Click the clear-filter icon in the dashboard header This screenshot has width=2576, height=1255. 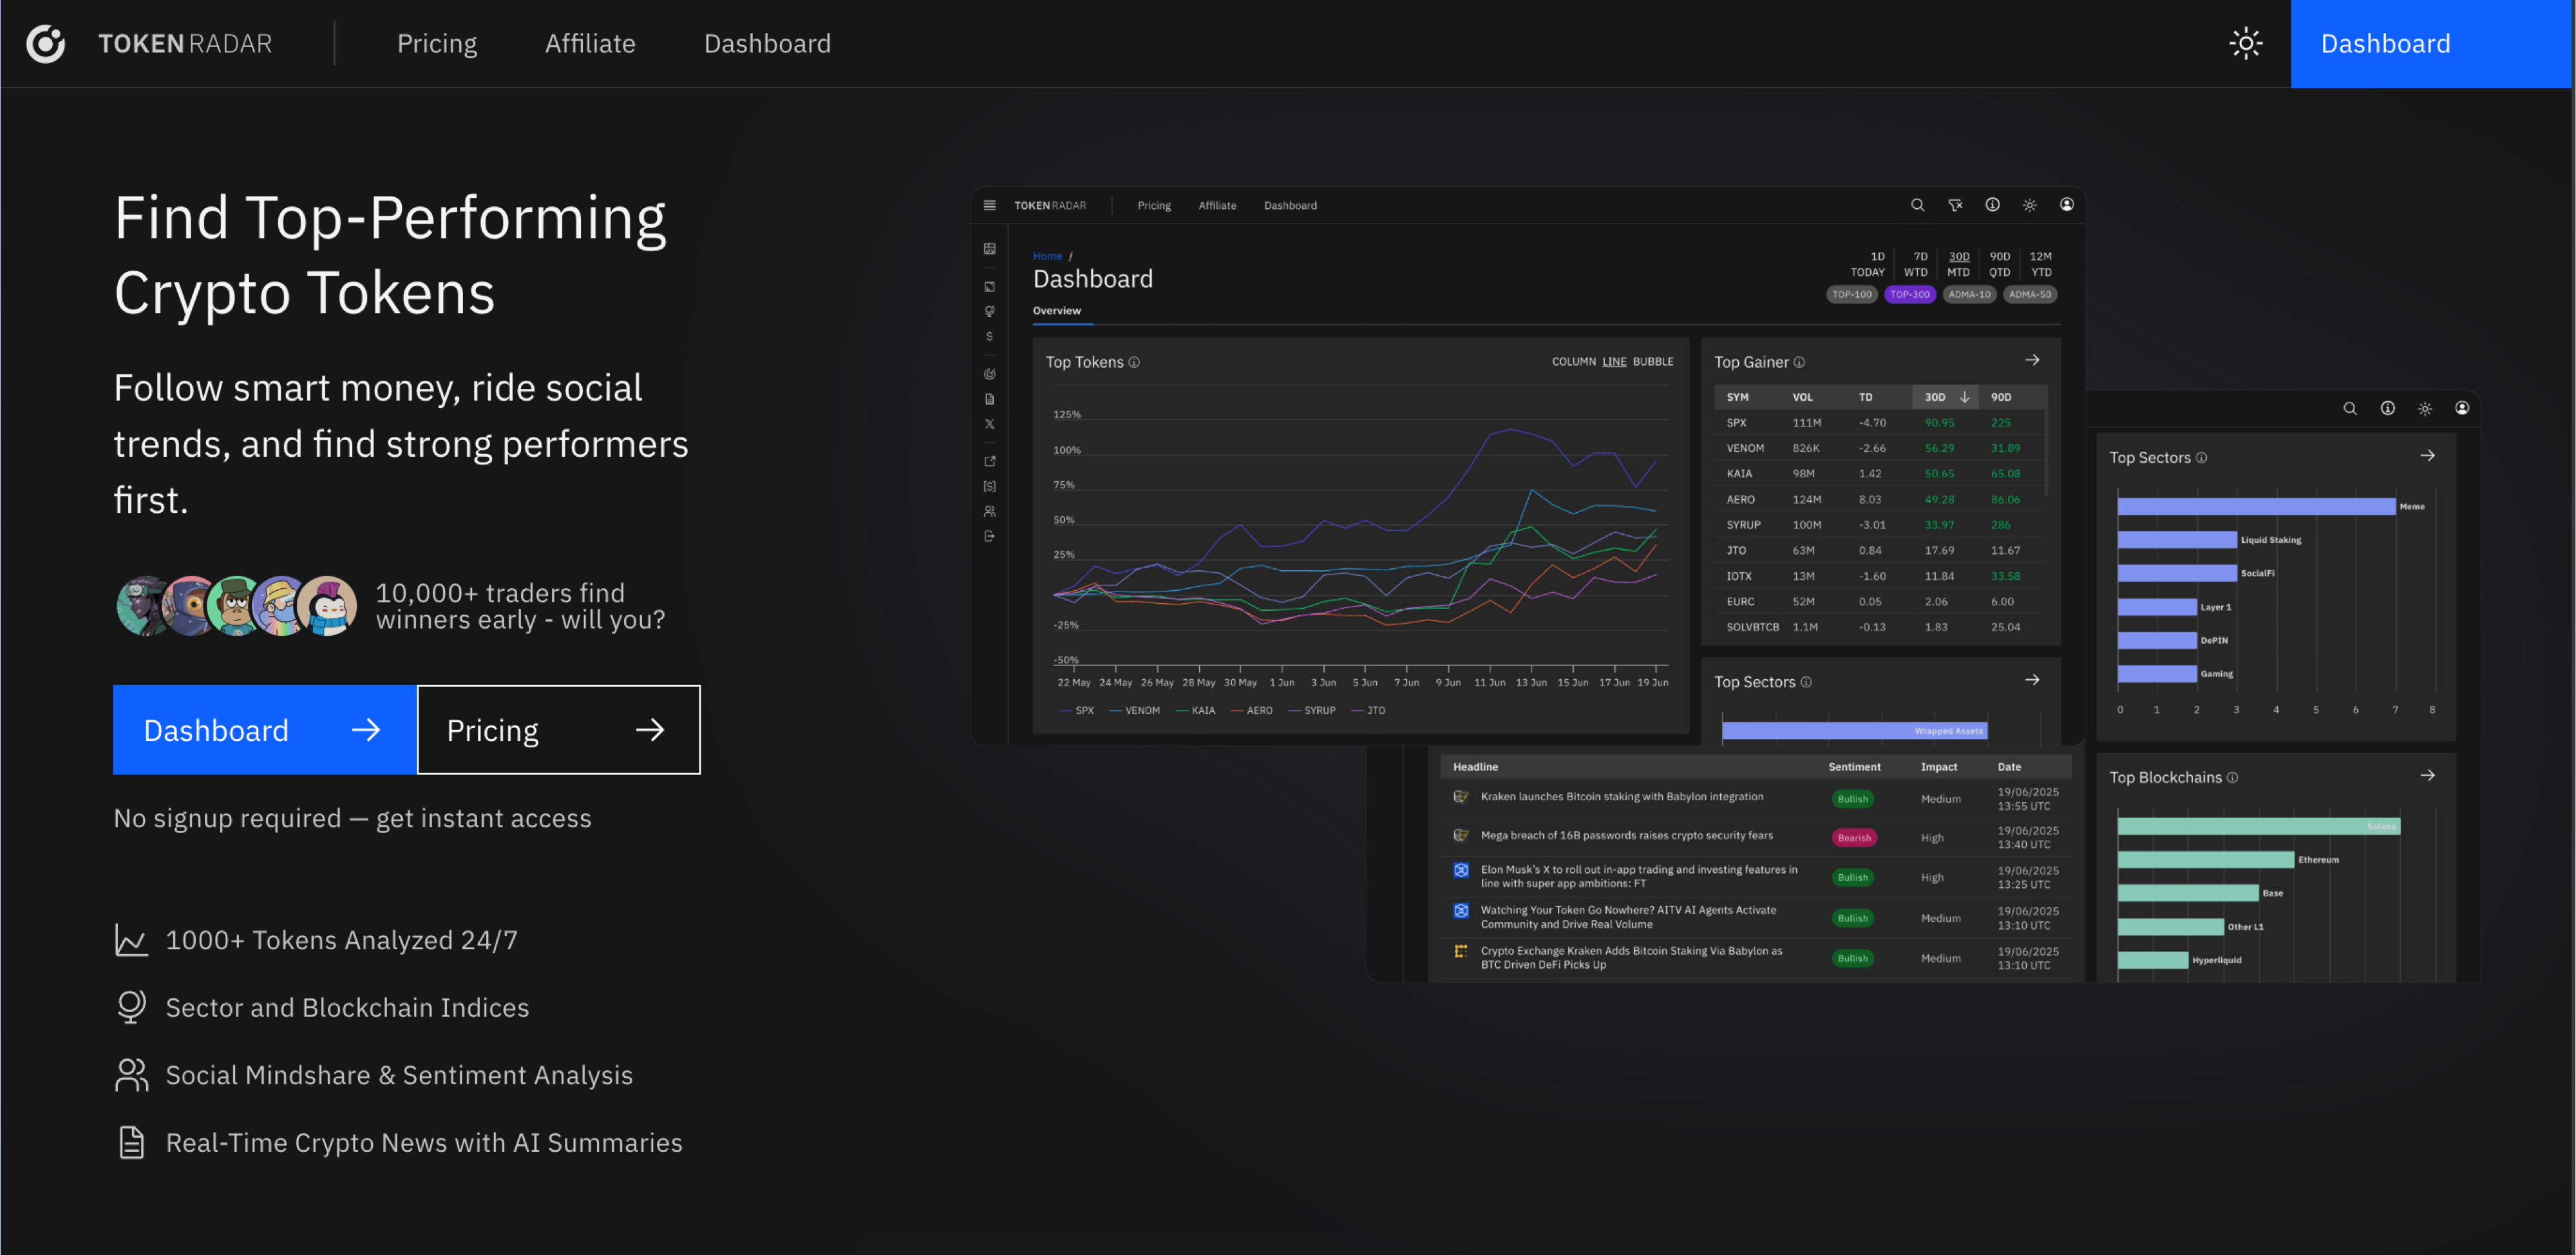tap(1955, 205)
